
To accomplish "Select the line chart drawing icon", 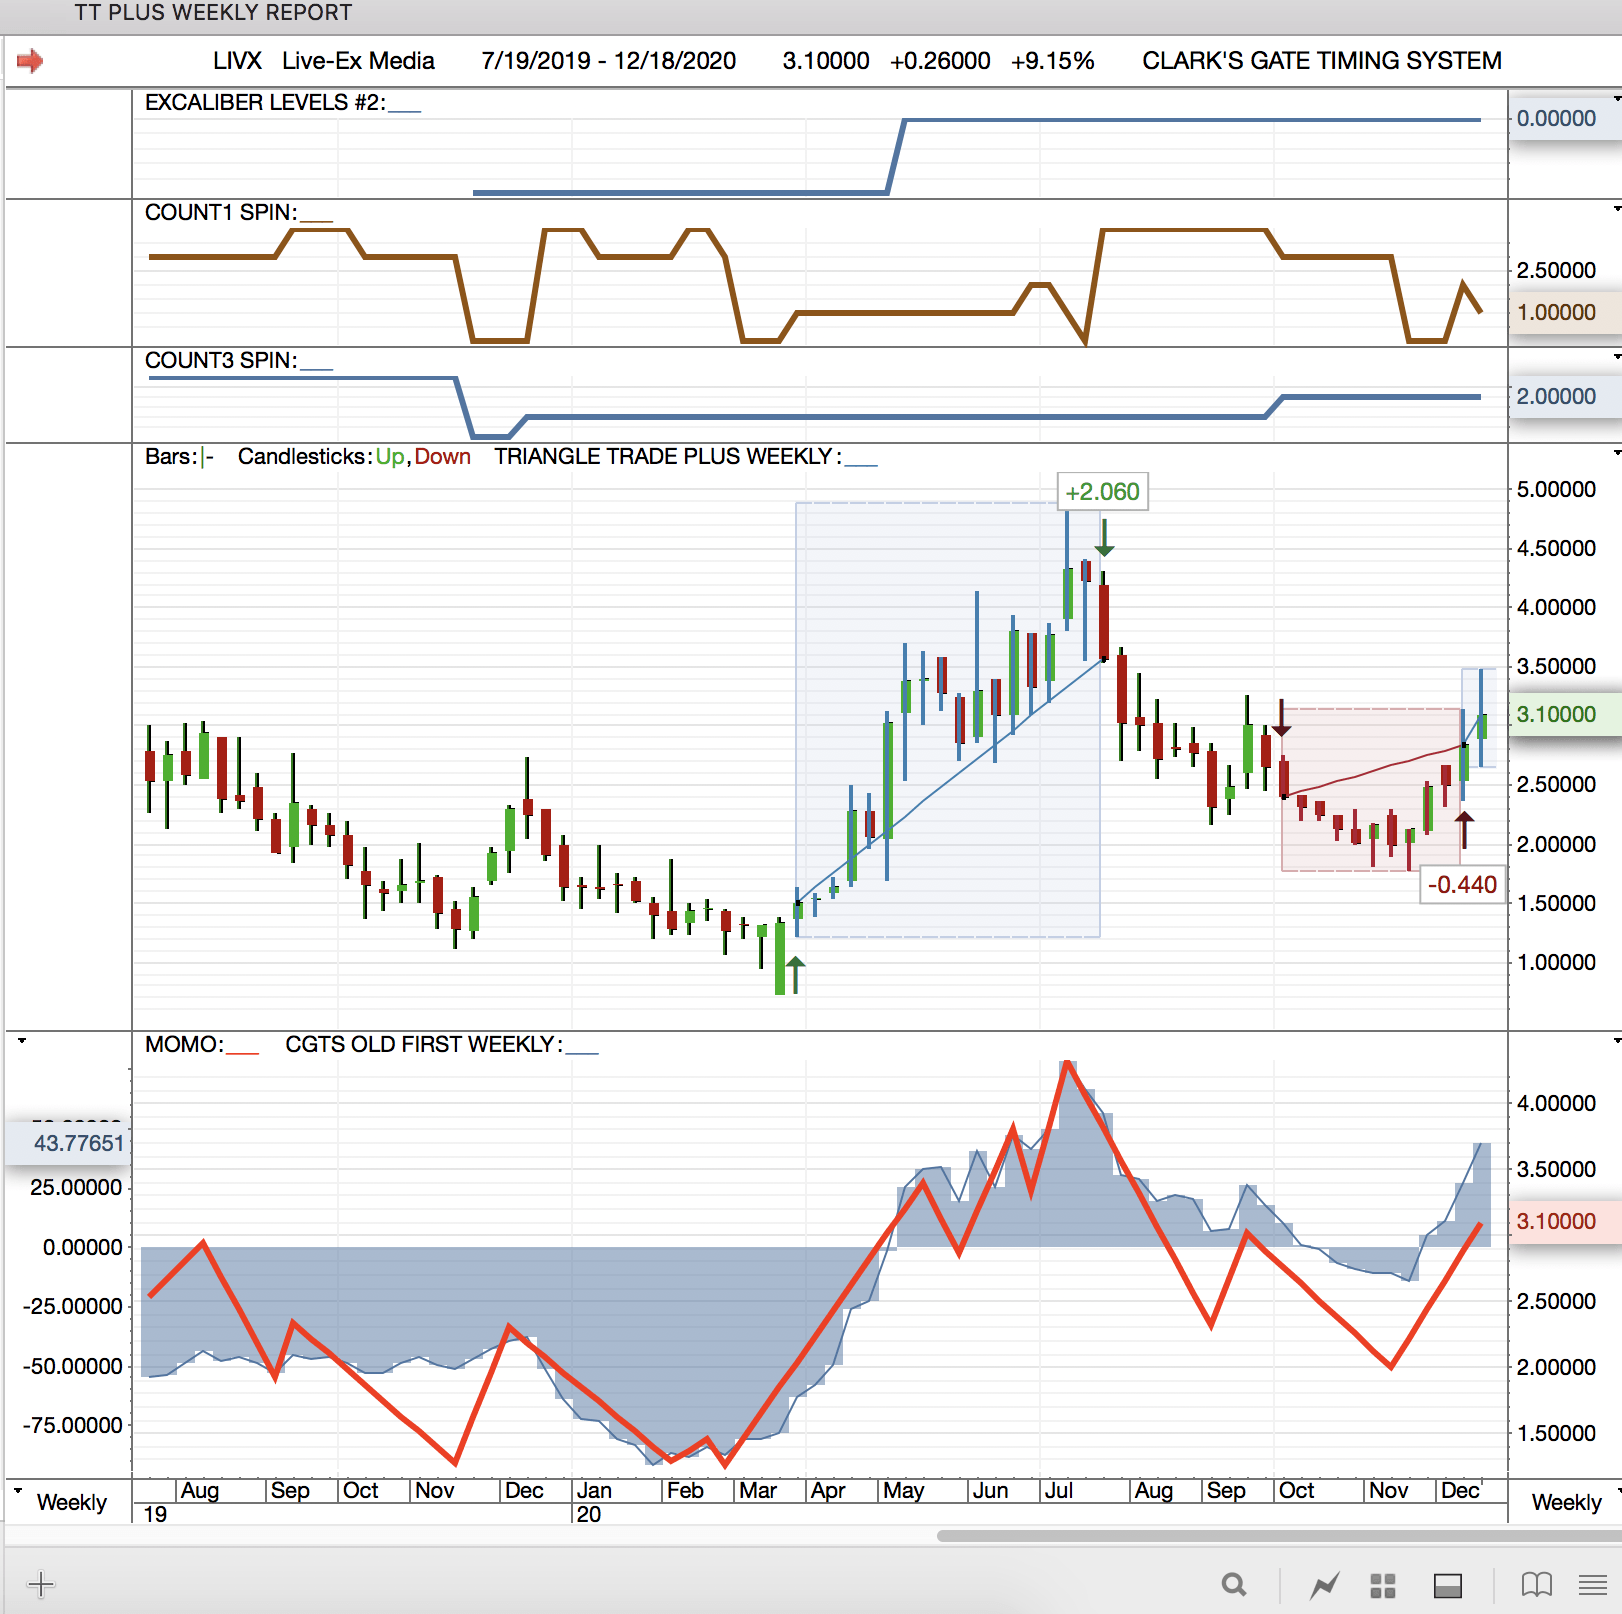I will click(x=1324, y=1585).
